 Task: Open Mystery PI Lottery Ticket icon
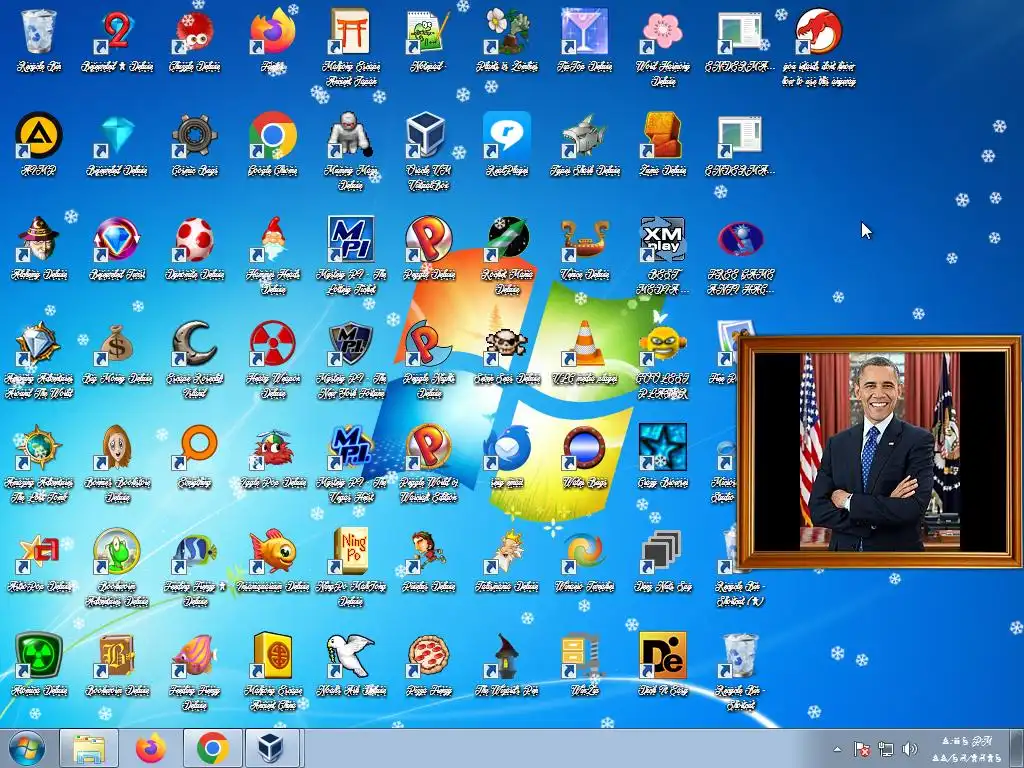(351, 239)
